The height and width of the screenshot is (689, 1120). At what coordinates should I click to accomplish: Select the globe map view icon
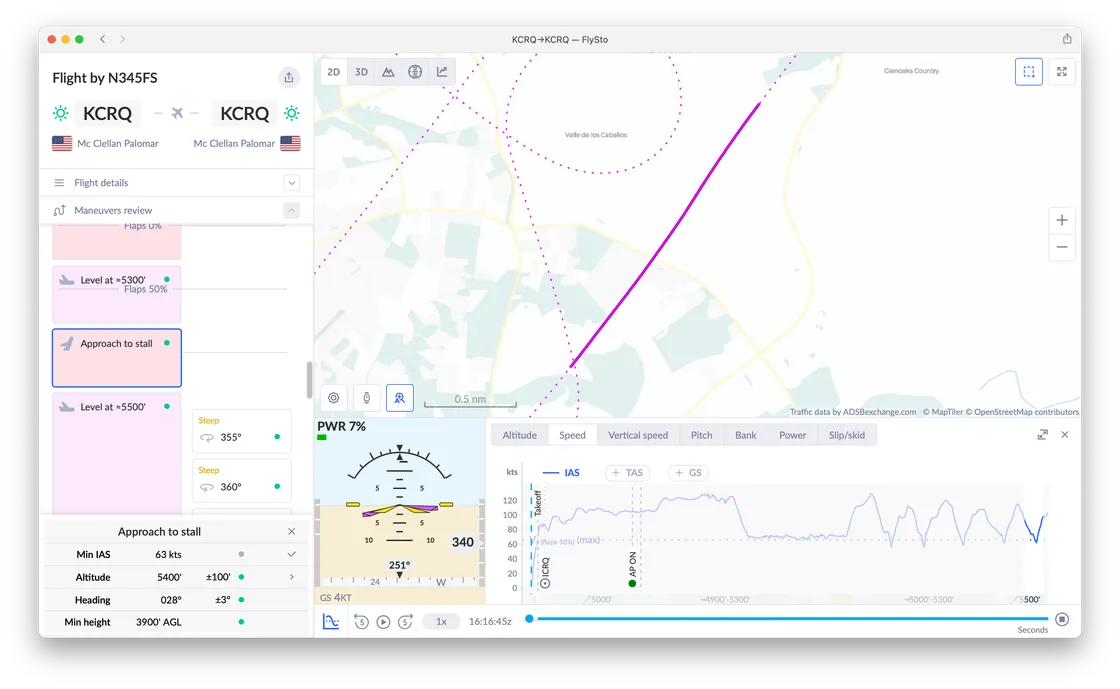point(415,71)
